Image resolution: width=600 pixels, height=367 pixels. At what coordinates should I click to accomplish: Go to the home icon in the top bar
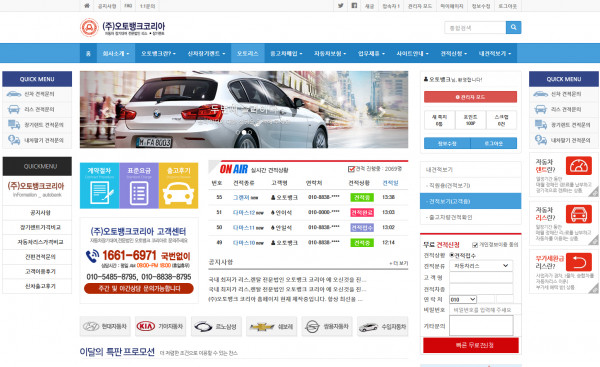click(87, 6)
